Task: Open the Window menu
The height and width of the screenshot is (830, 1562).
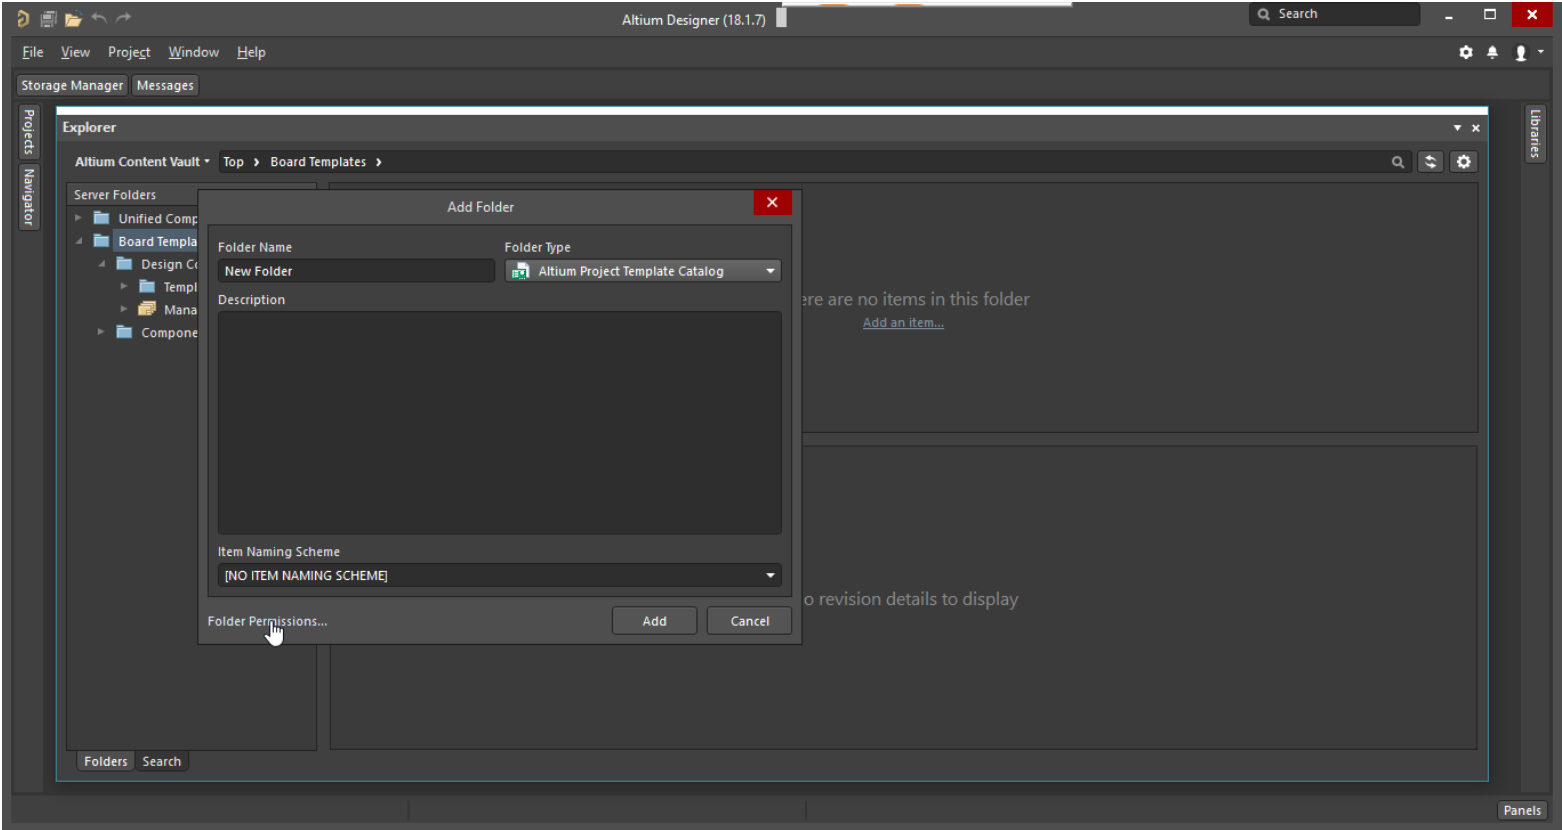Action: click(193, 52)
